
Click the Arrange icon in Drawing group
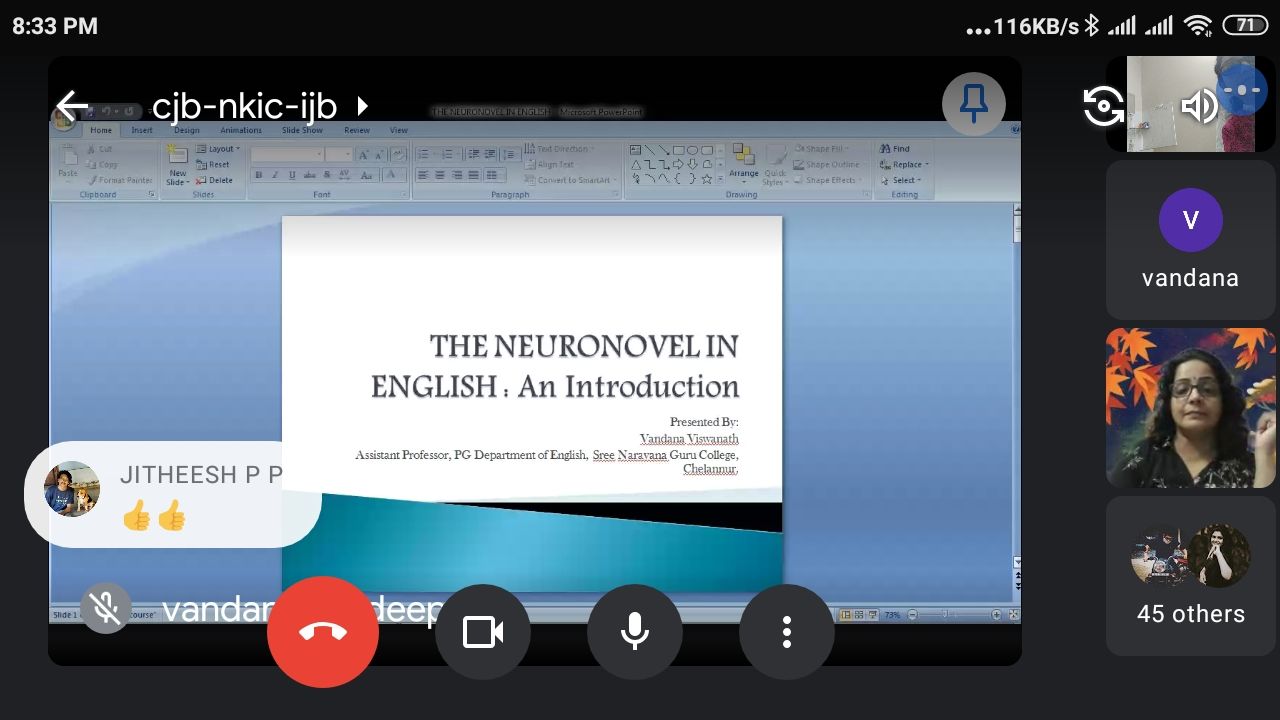(743, 163)
